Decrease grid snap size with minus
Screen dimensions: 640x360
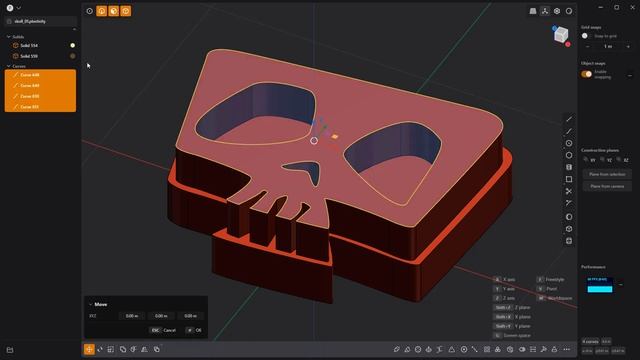[587, 47]
